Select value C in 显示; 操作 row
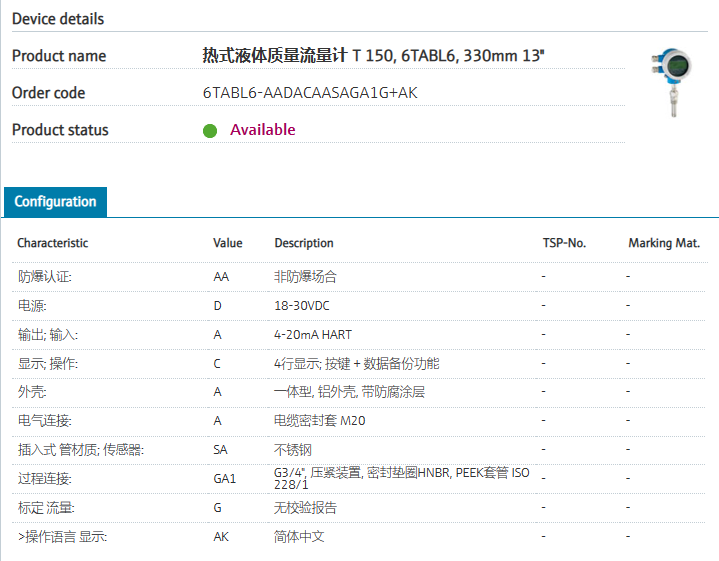The image size is (719, 561). pos(217,364)
